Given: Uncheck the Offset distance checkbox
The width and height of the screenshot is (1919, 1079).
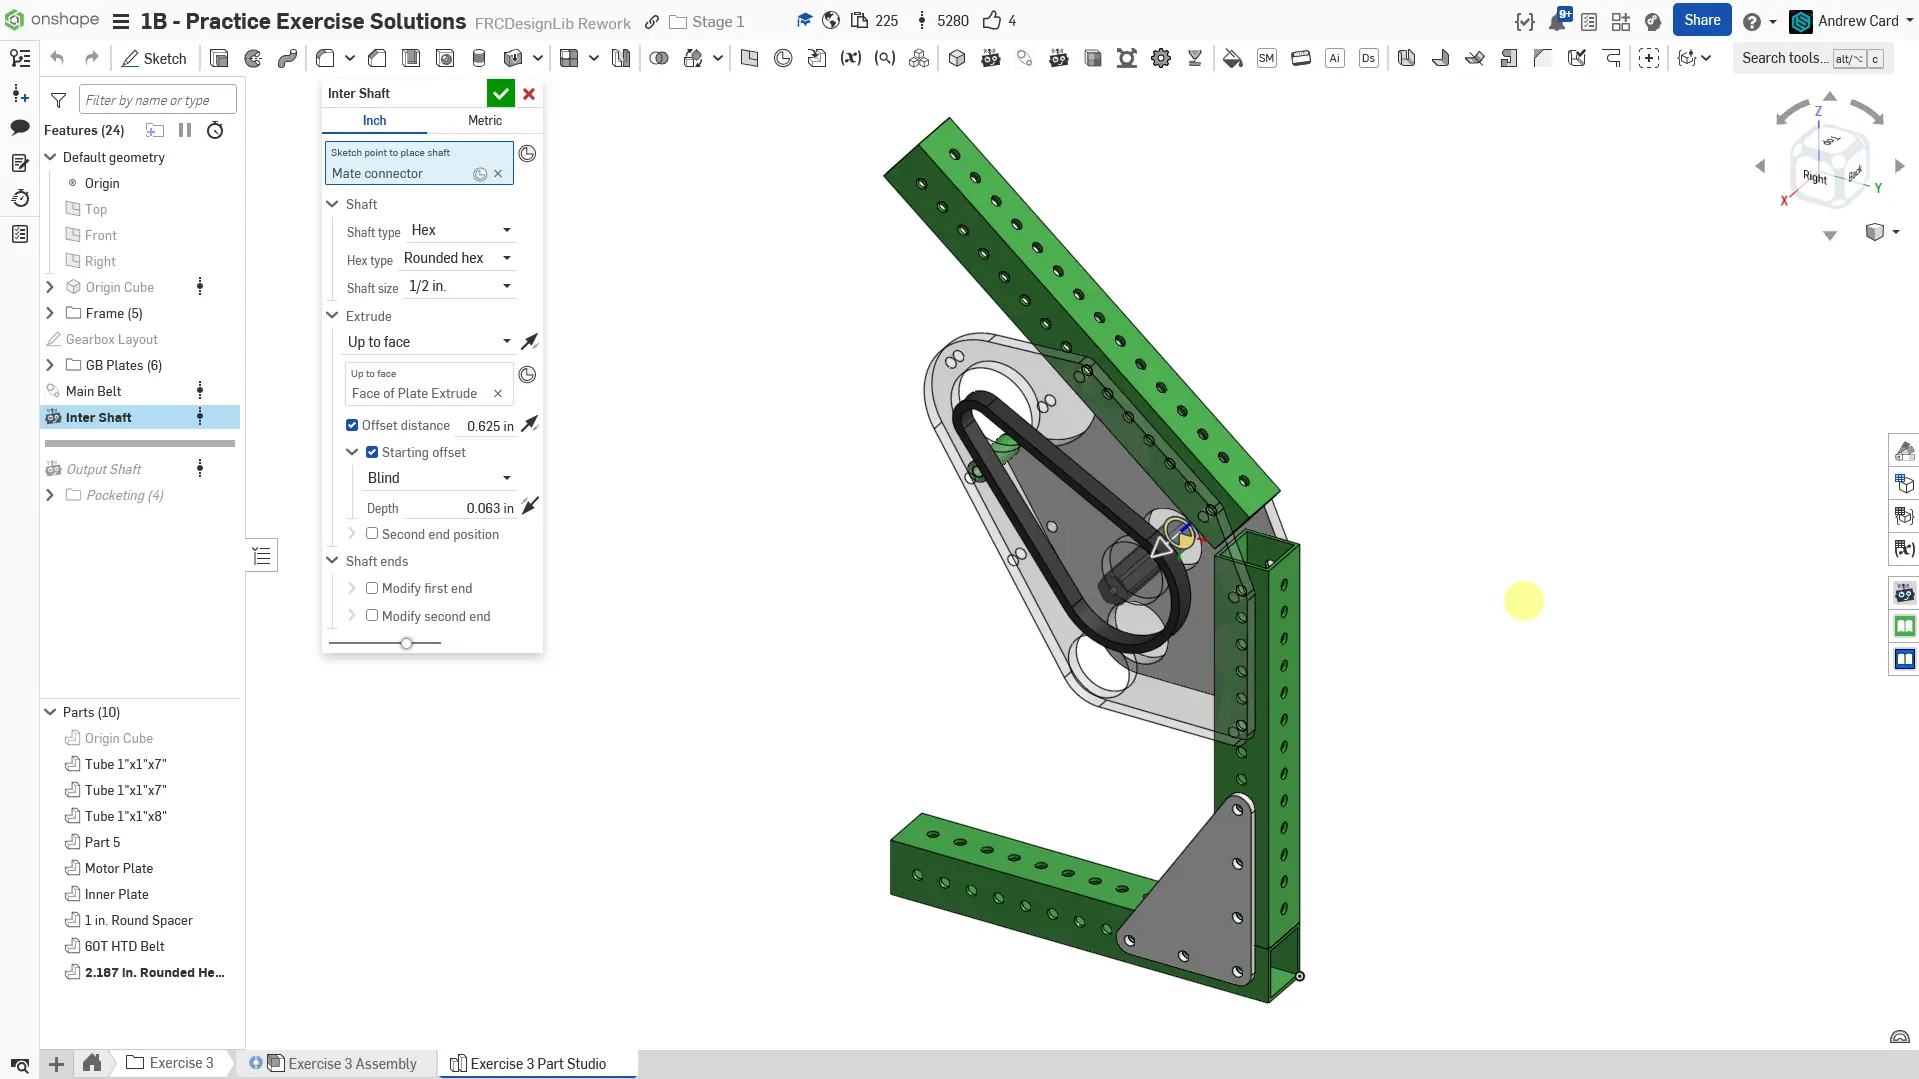Looking at the screenshot, I should [x=352, y=426].
